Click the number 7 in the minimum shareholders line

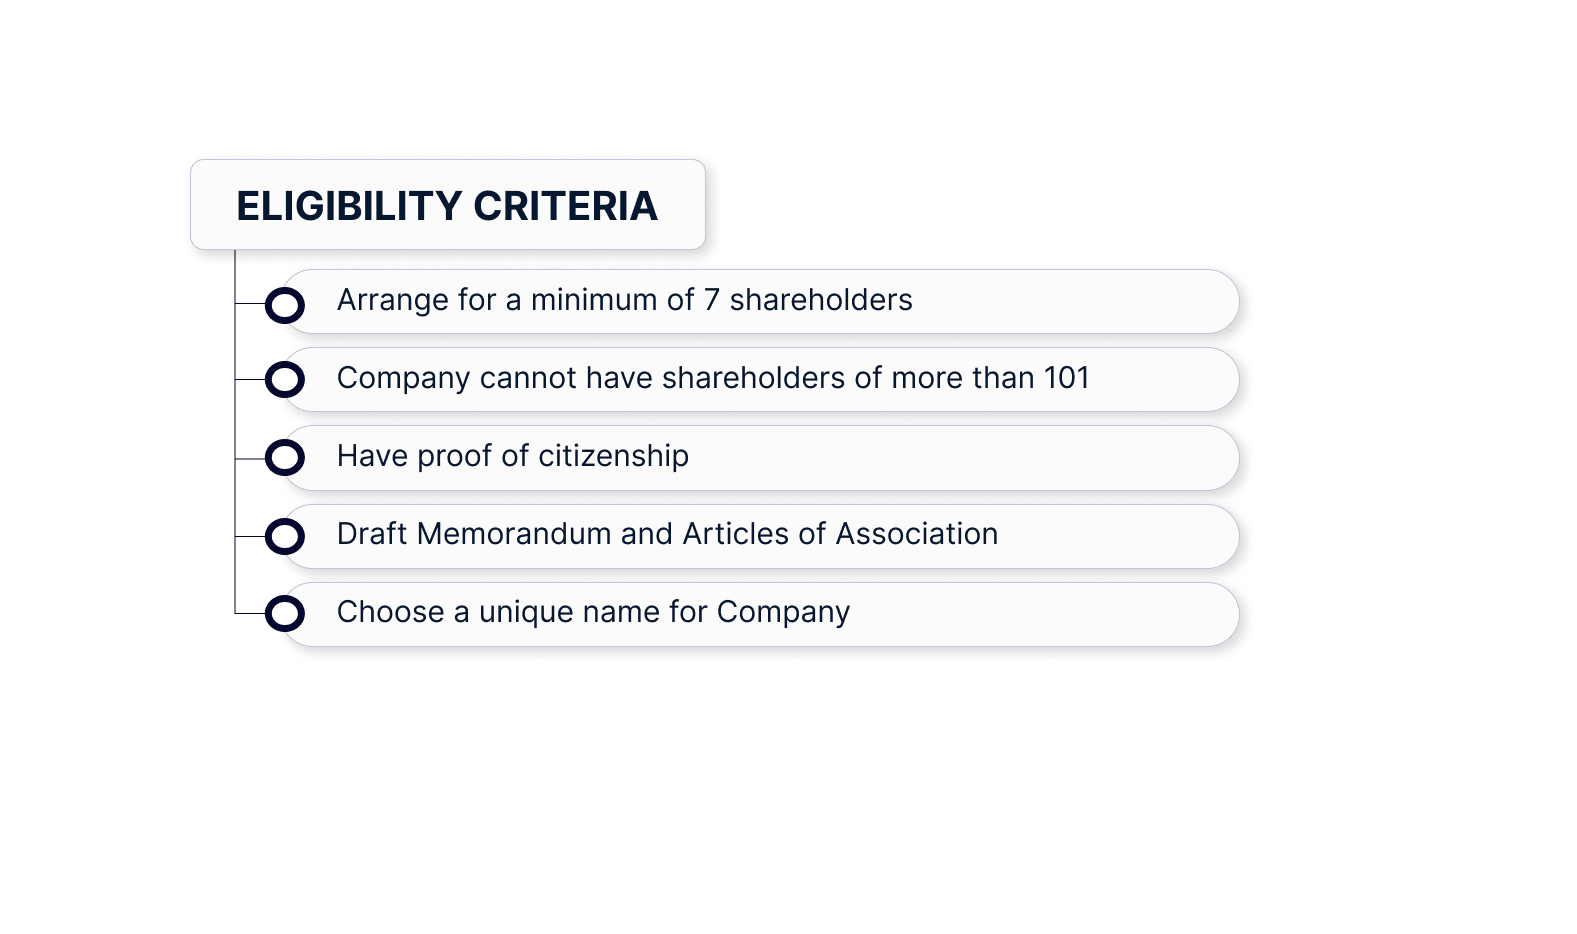[711, 300]
